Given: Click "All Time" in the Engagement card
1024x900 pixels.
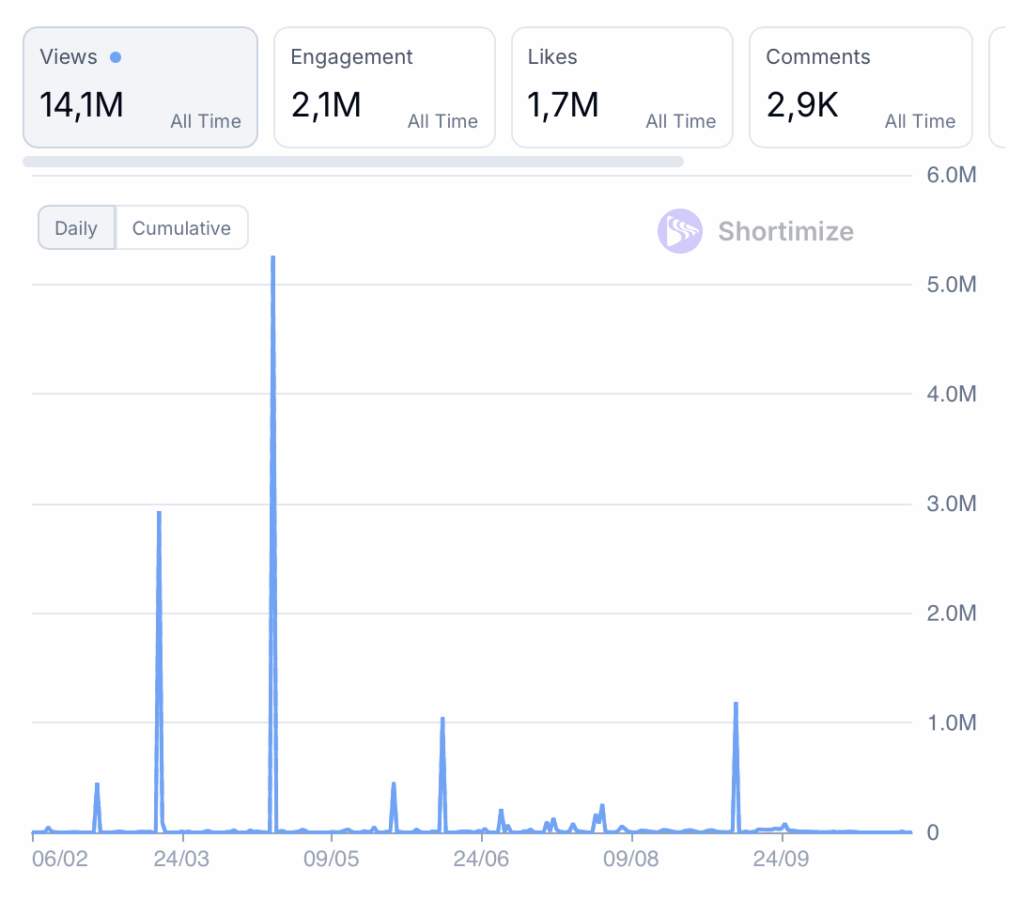Looking at the screenshot, I should (x=442, y=121).
